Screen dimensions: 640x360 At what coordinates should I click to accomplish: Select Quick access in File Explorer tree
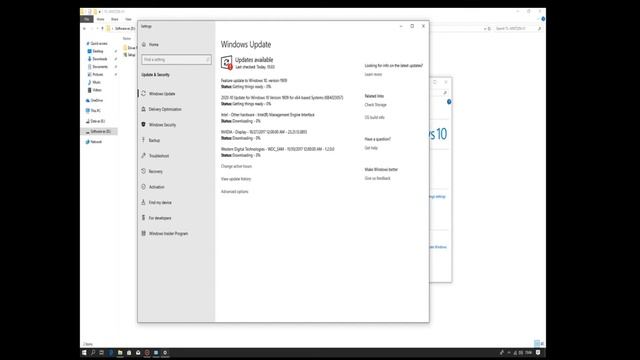99,43
